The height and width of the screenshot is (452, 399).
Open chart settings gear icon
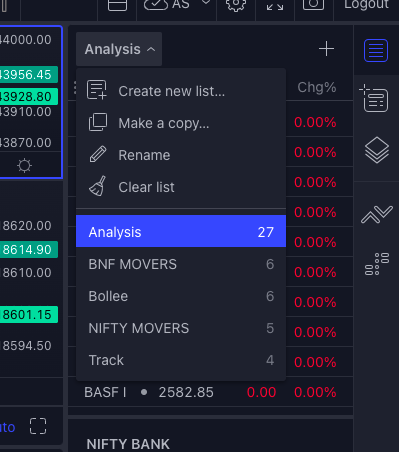236,5
